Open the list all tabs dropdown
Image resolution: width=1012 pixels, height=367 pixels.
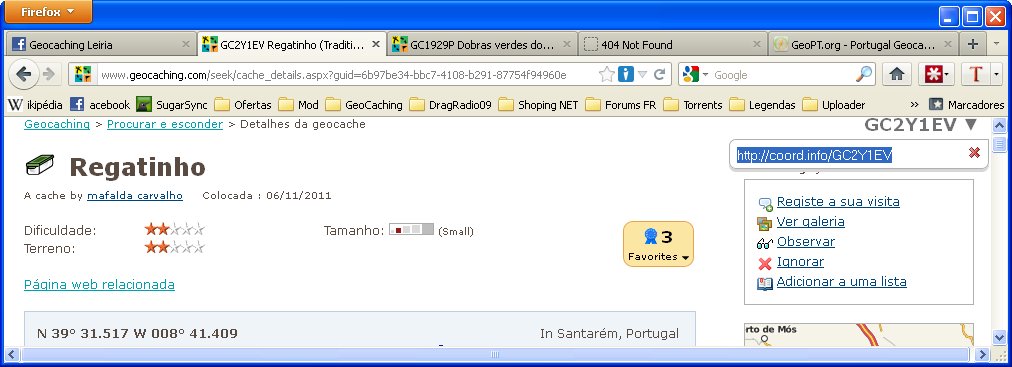coord(997,45)
